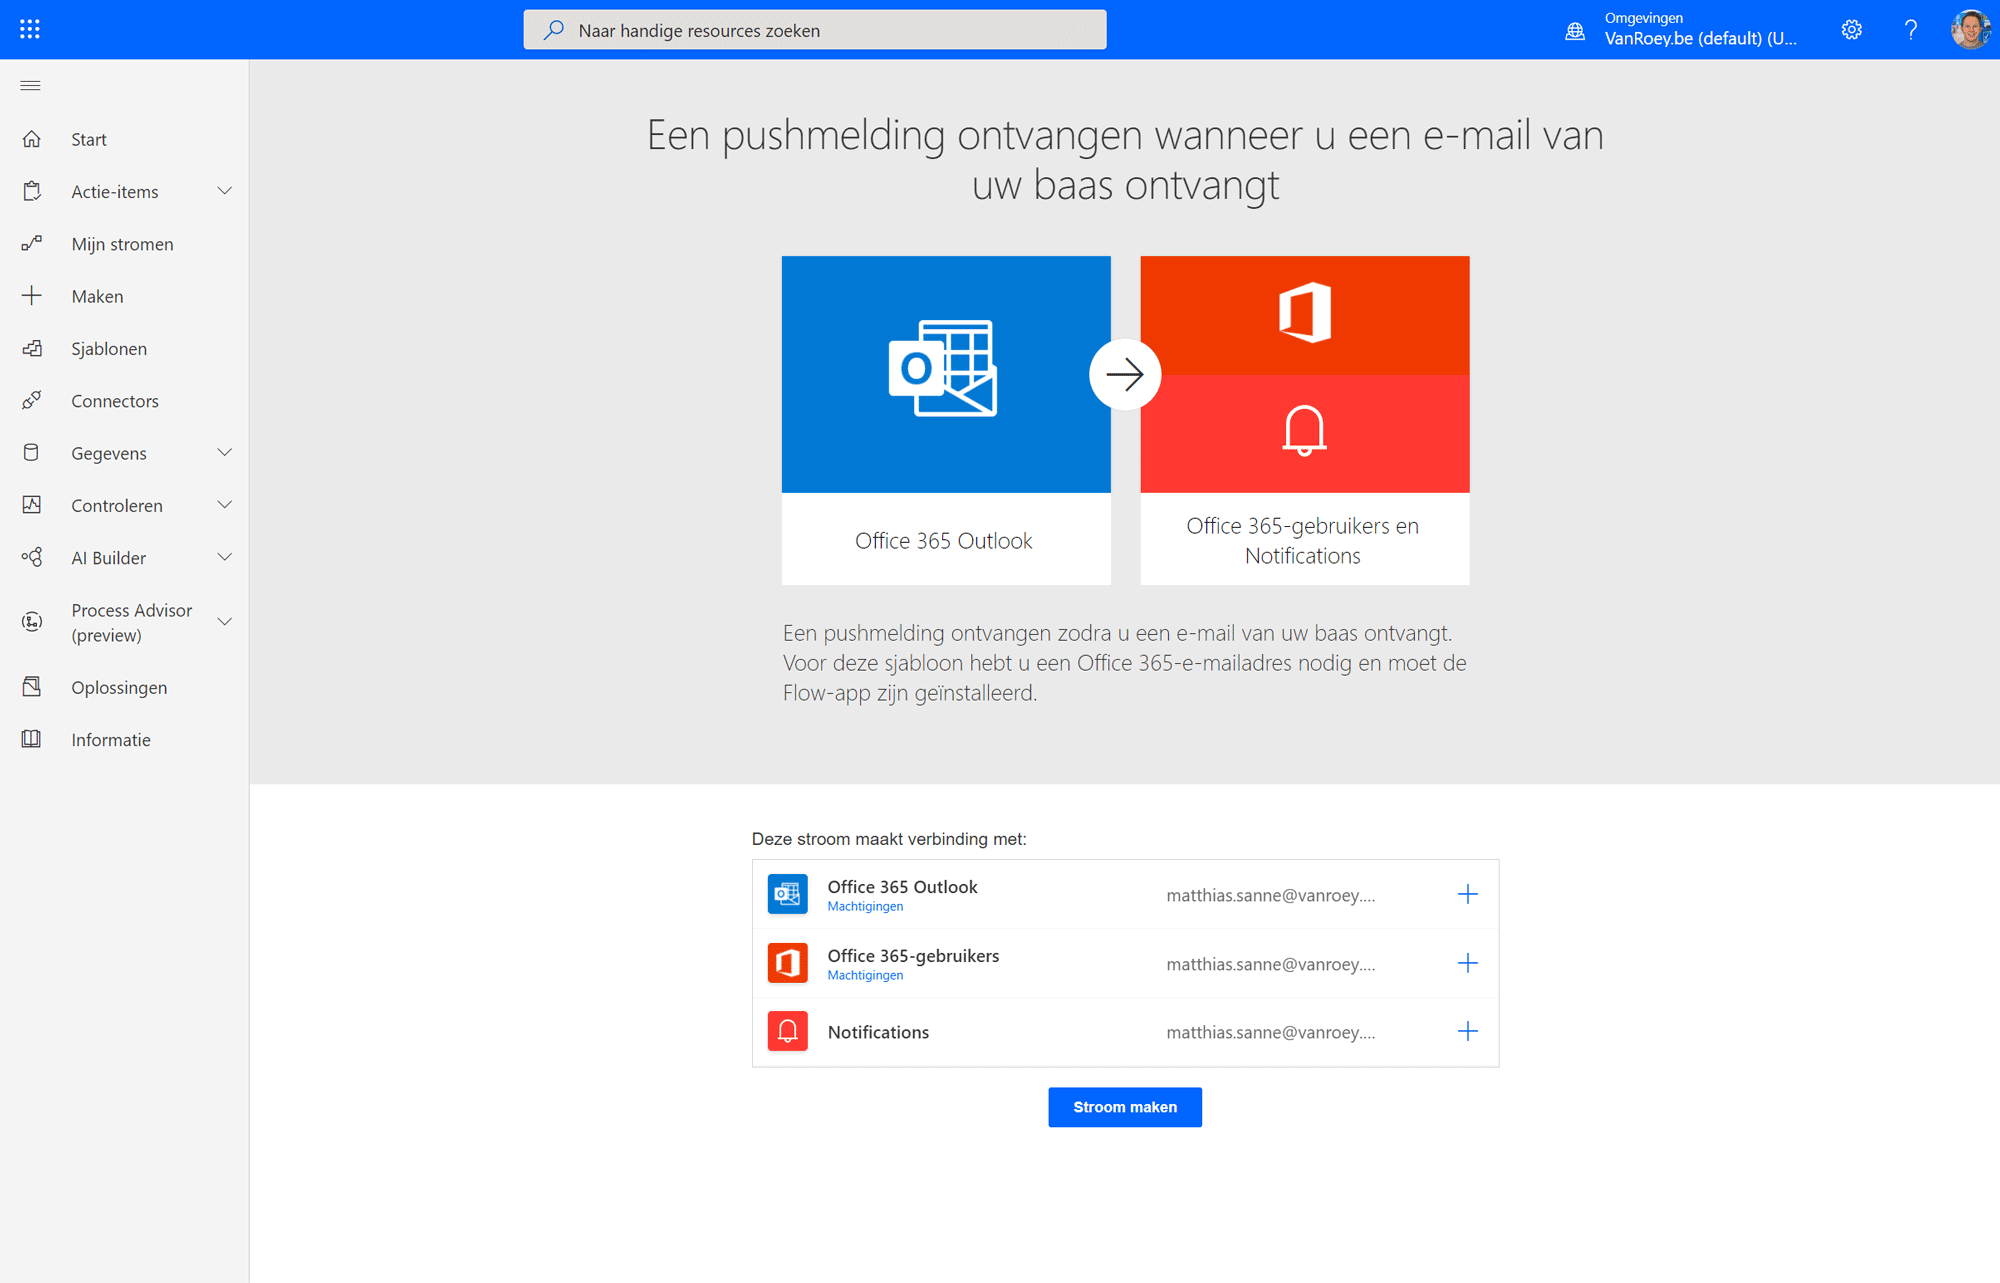The width and height of the screenshot is (2000, 1283).
Task: Open the app launcher waffle icon
Action: [30, 29]
